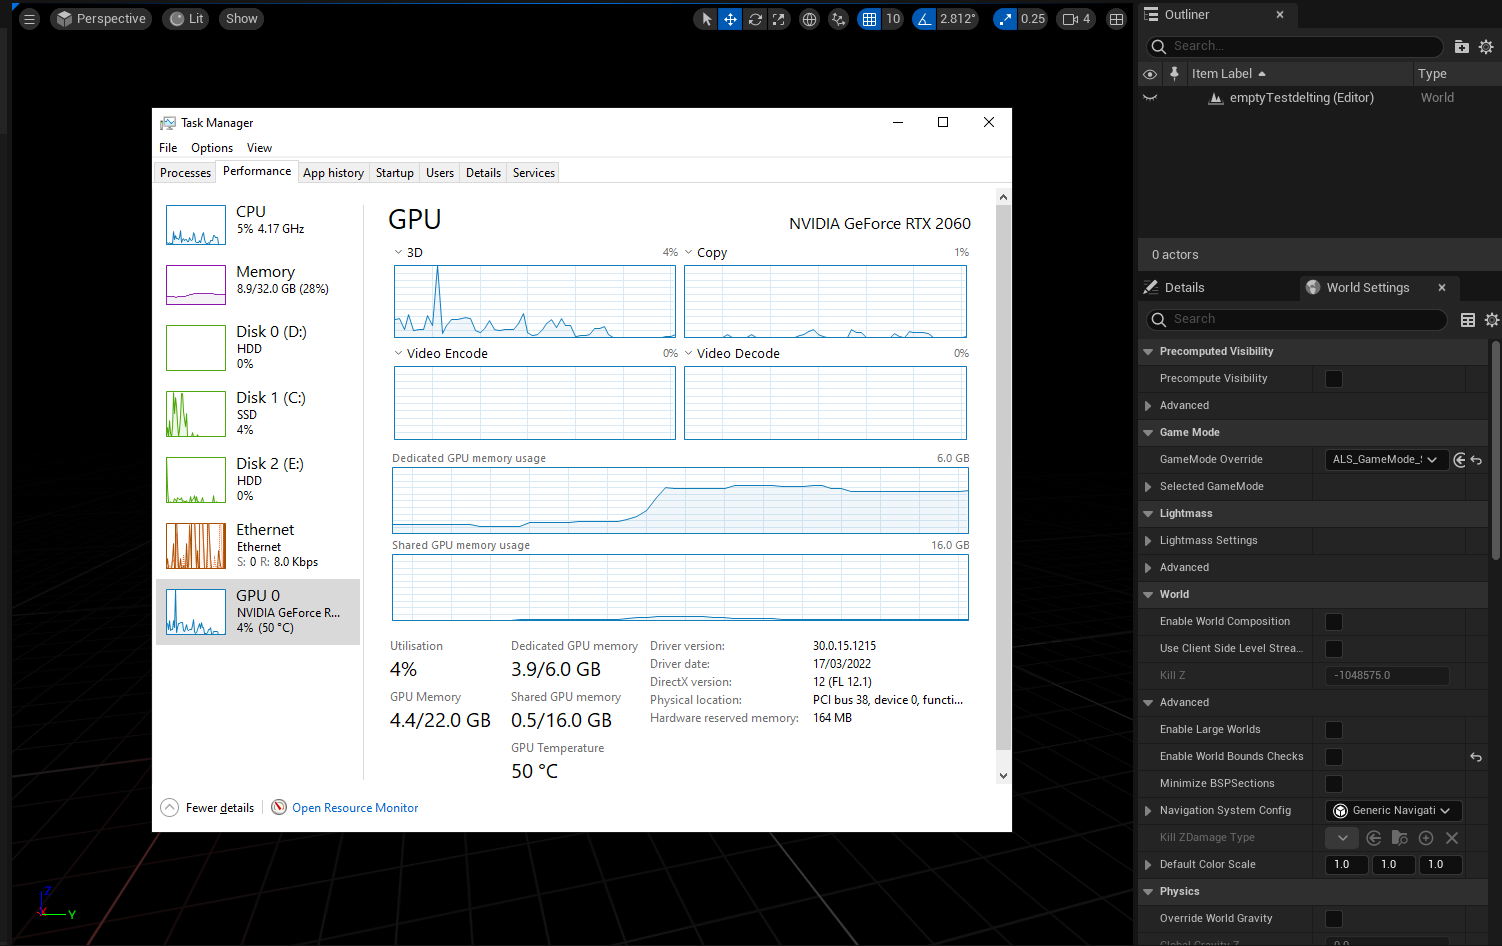Click Outliner add folder icon

click(1461, 47)
